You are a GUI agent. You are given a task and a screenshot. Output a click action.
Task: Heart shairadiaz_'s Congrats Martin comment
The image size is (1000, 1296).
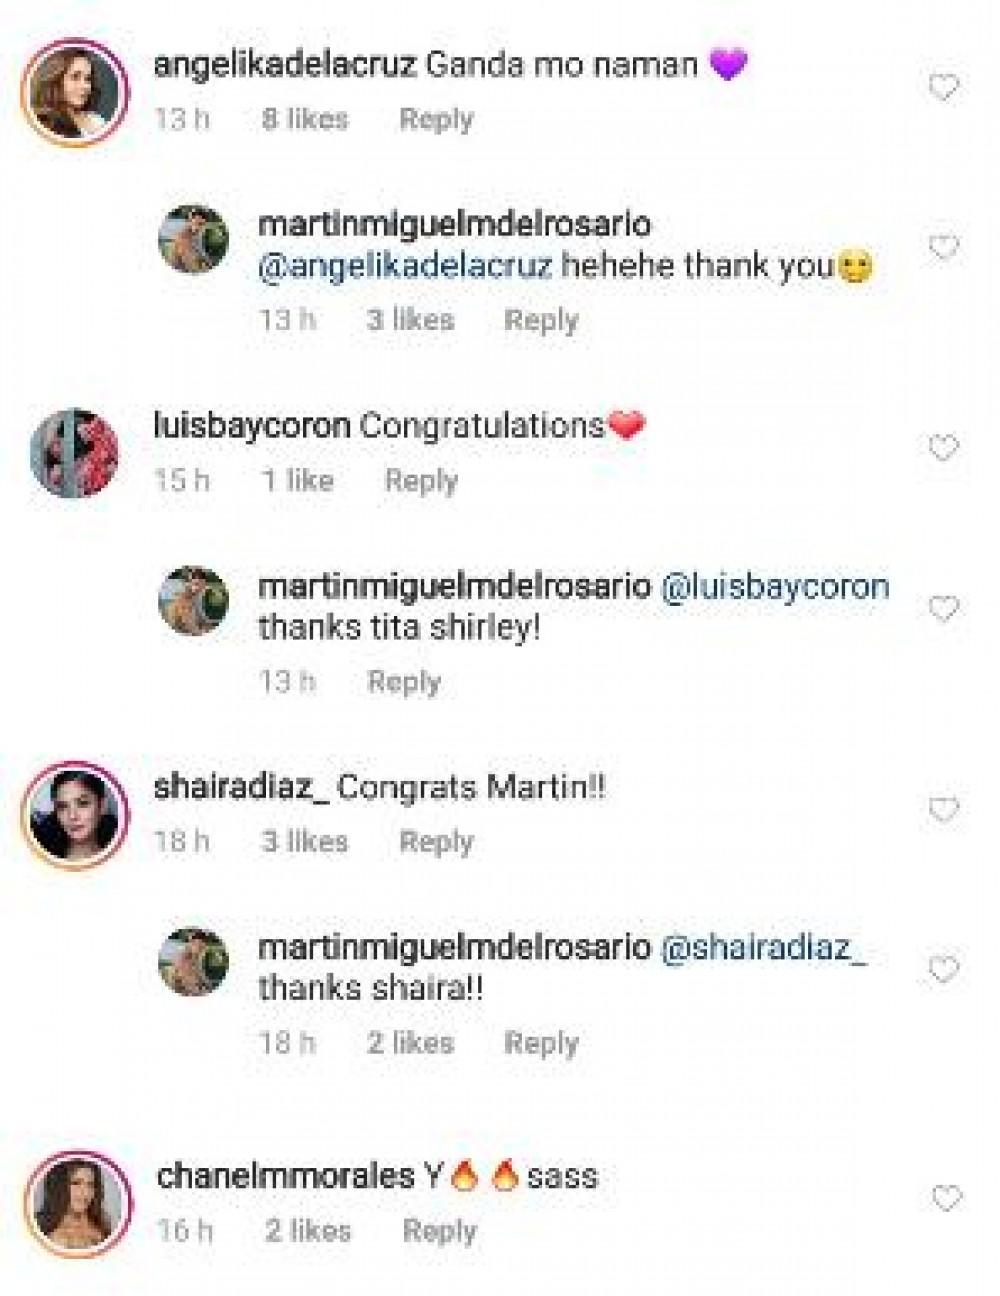(944, 808)
